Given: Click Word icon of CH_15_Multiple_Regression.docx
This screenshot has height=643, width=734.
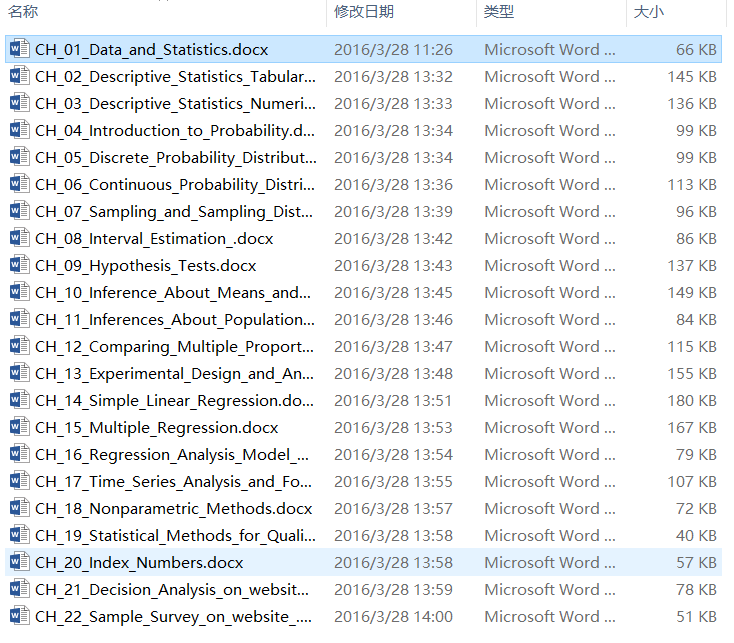Looking at the screenshot, I should (x=20, y=427).
